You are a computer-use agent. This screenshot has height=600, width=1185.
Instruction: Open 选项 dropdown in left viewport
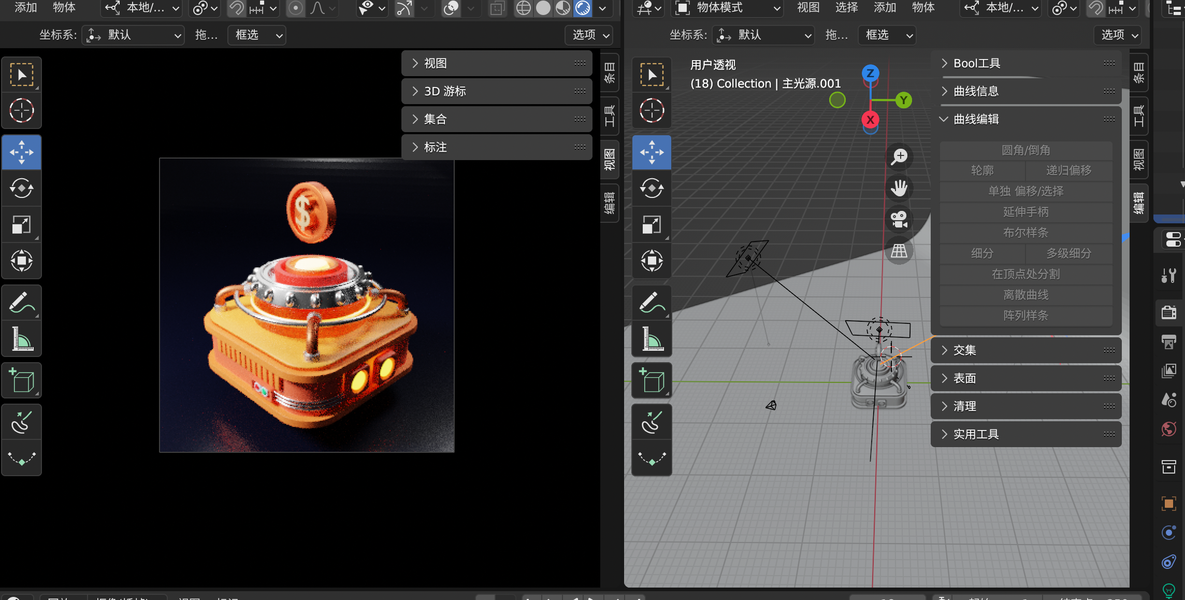(x=589, y=35)
